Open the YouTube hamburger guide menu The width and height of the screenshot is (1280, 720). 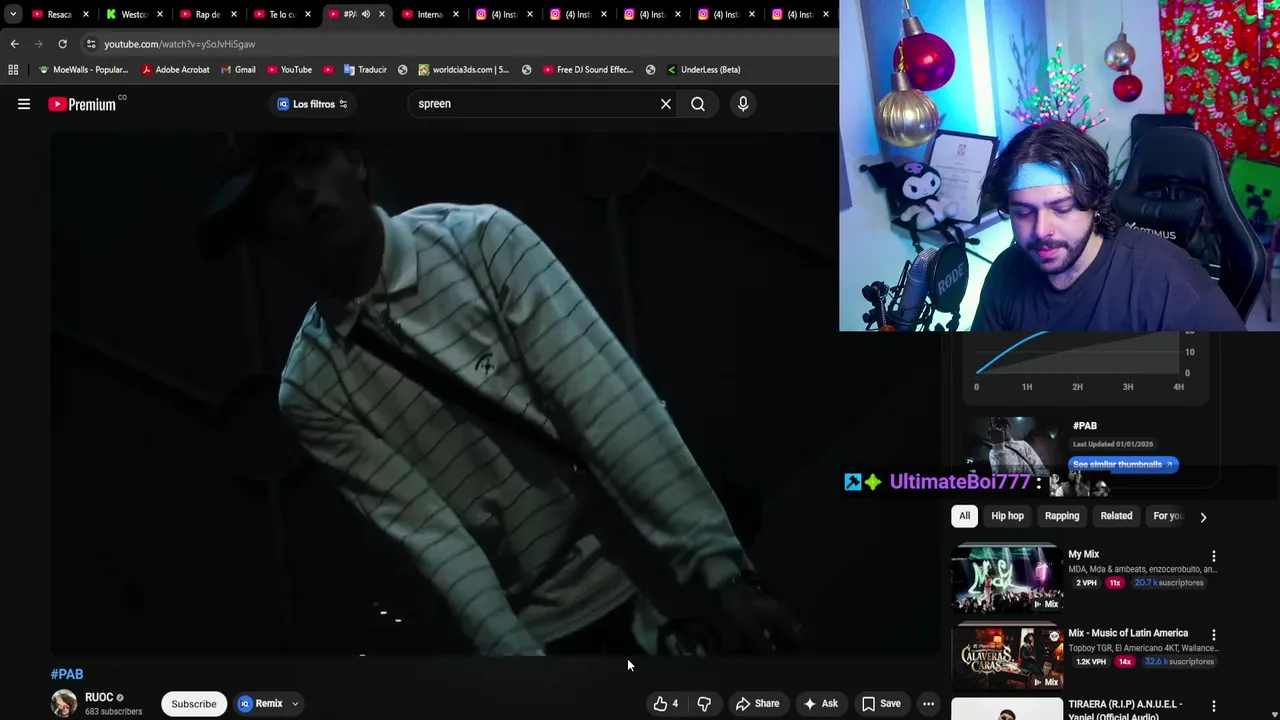coord(24,104)
